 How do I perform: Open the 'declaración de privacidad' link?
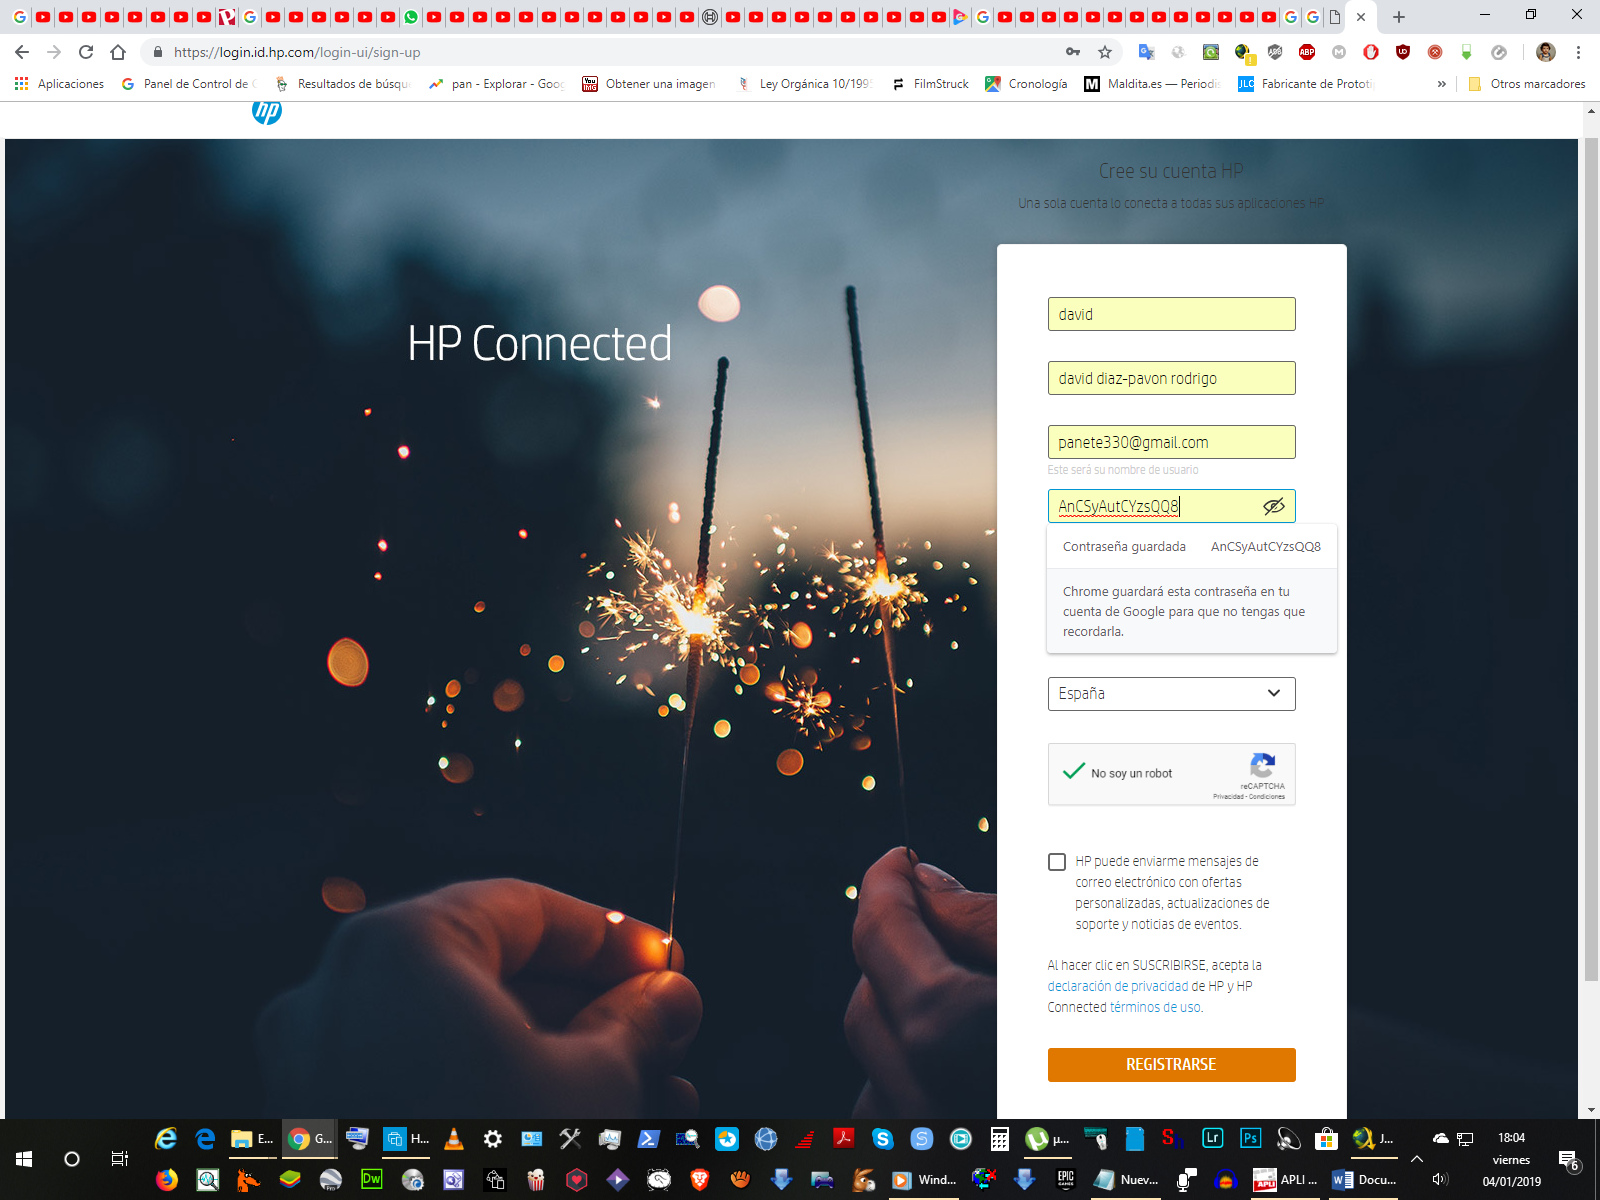(x=1117, y=986)
